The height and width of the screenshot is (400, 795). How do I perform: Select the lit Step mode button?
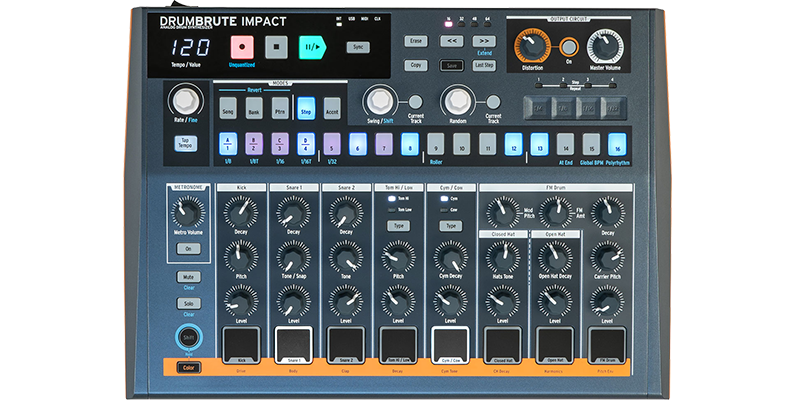306,108
